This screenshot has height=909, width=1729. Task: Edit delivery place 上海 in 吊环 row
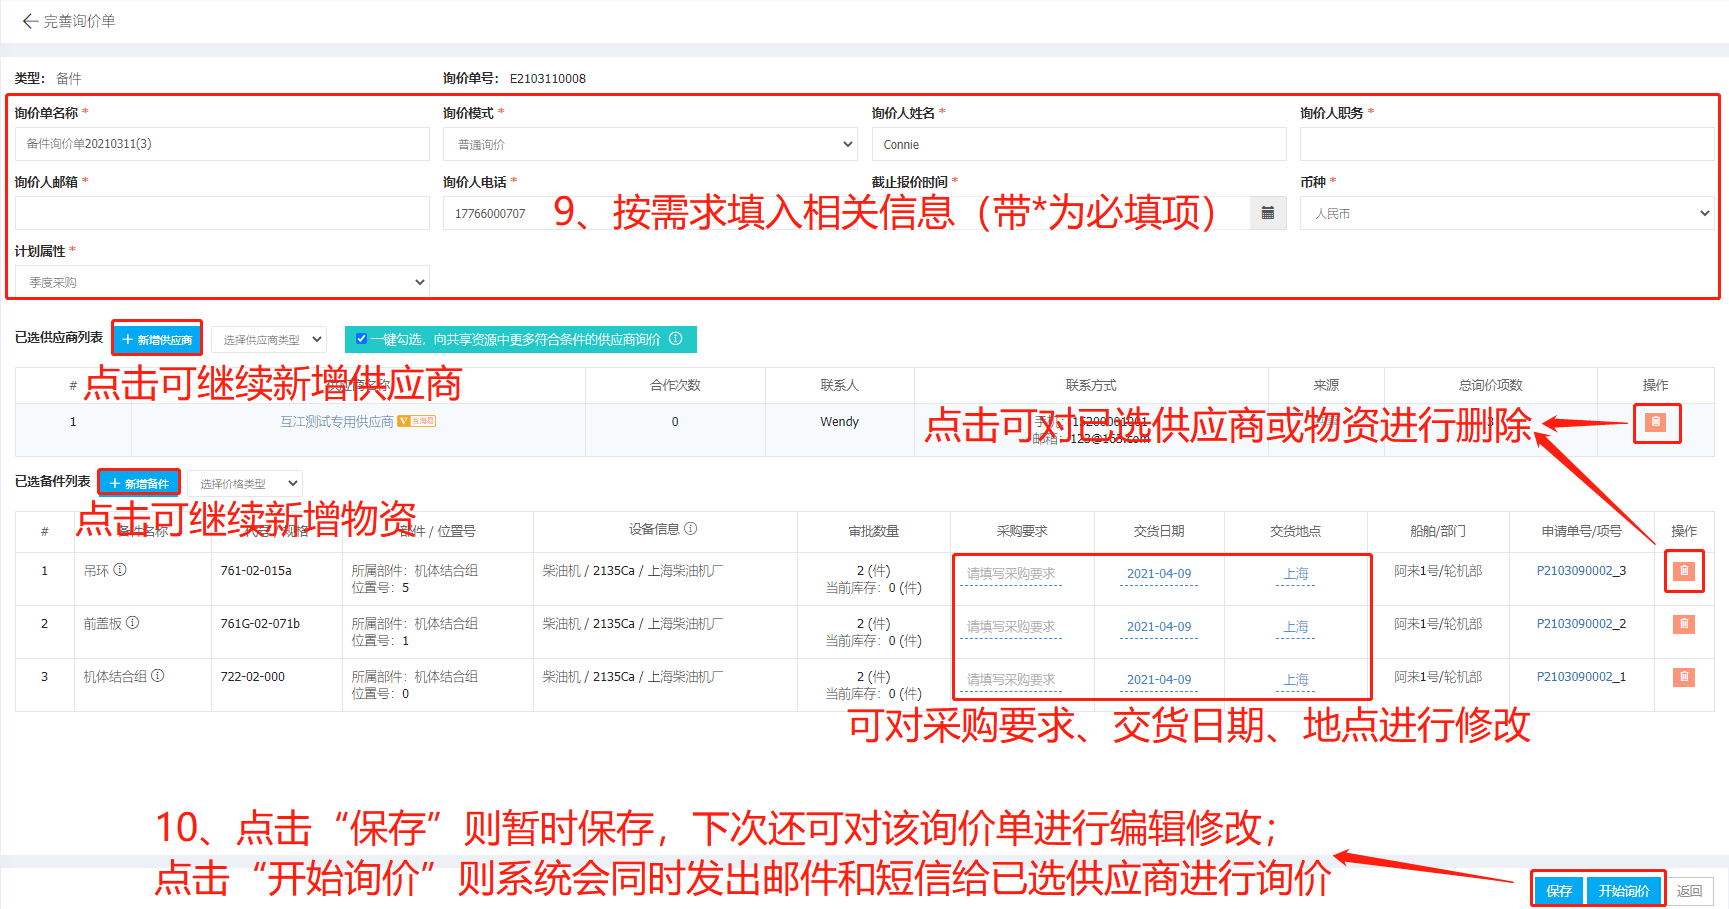point(1296,574)
